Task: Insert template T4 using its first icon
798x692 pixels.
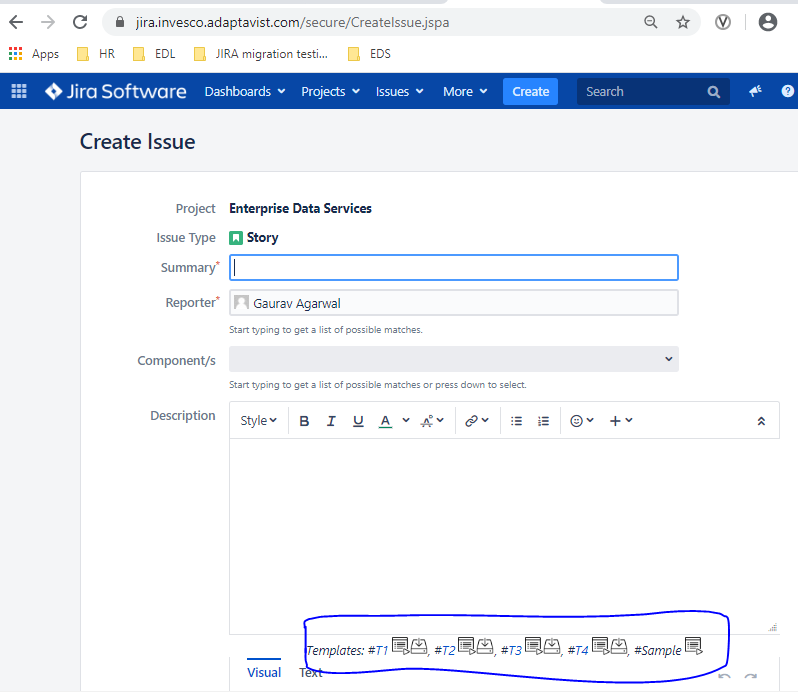Action: pos(601,646)
